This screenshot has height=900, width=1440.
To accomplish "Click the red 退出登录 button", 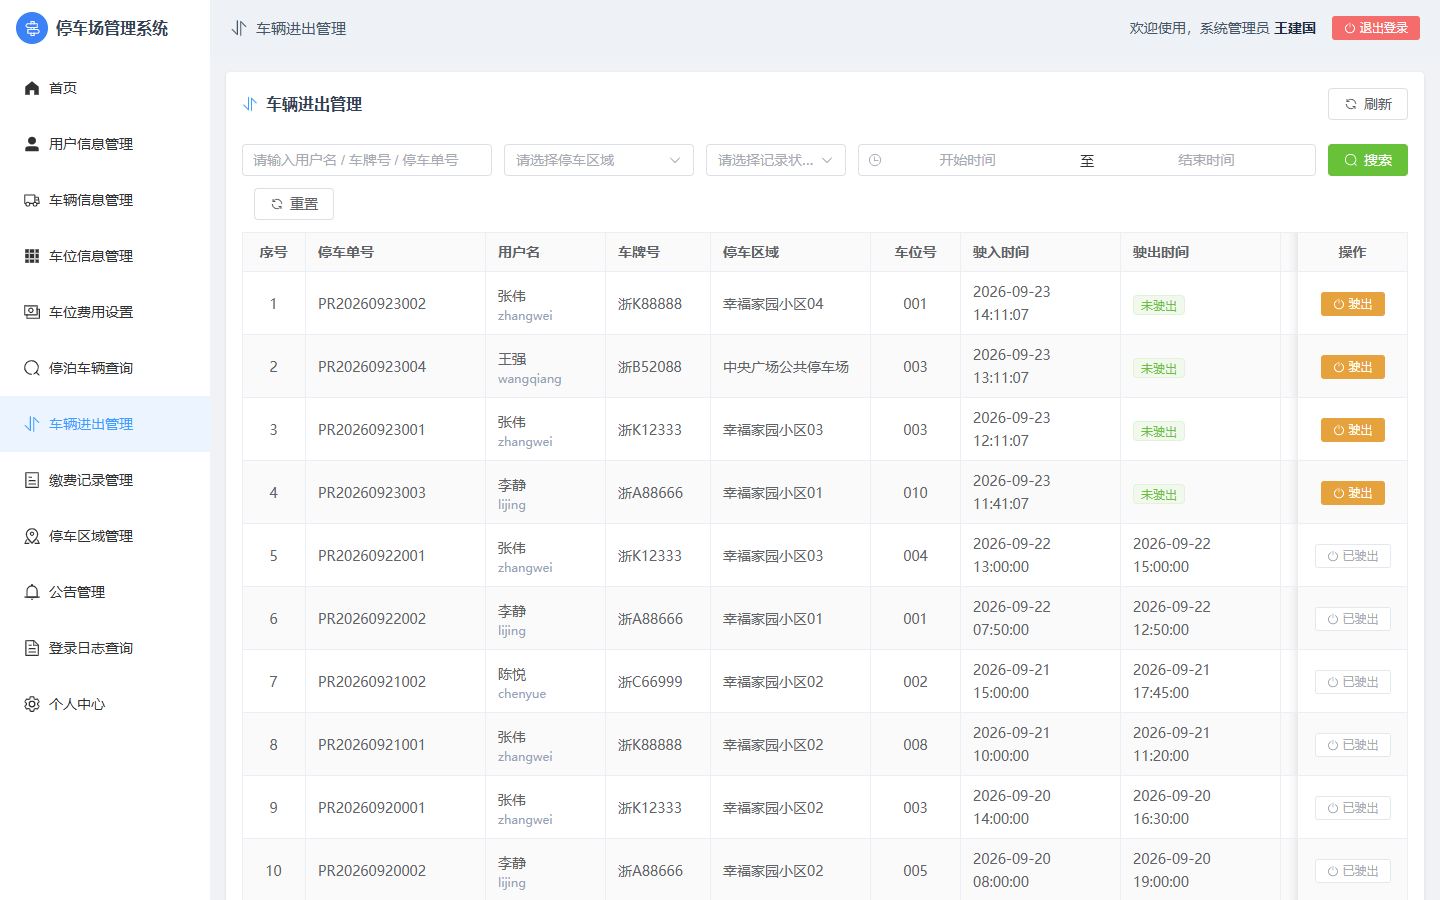I will [1376, 28].
